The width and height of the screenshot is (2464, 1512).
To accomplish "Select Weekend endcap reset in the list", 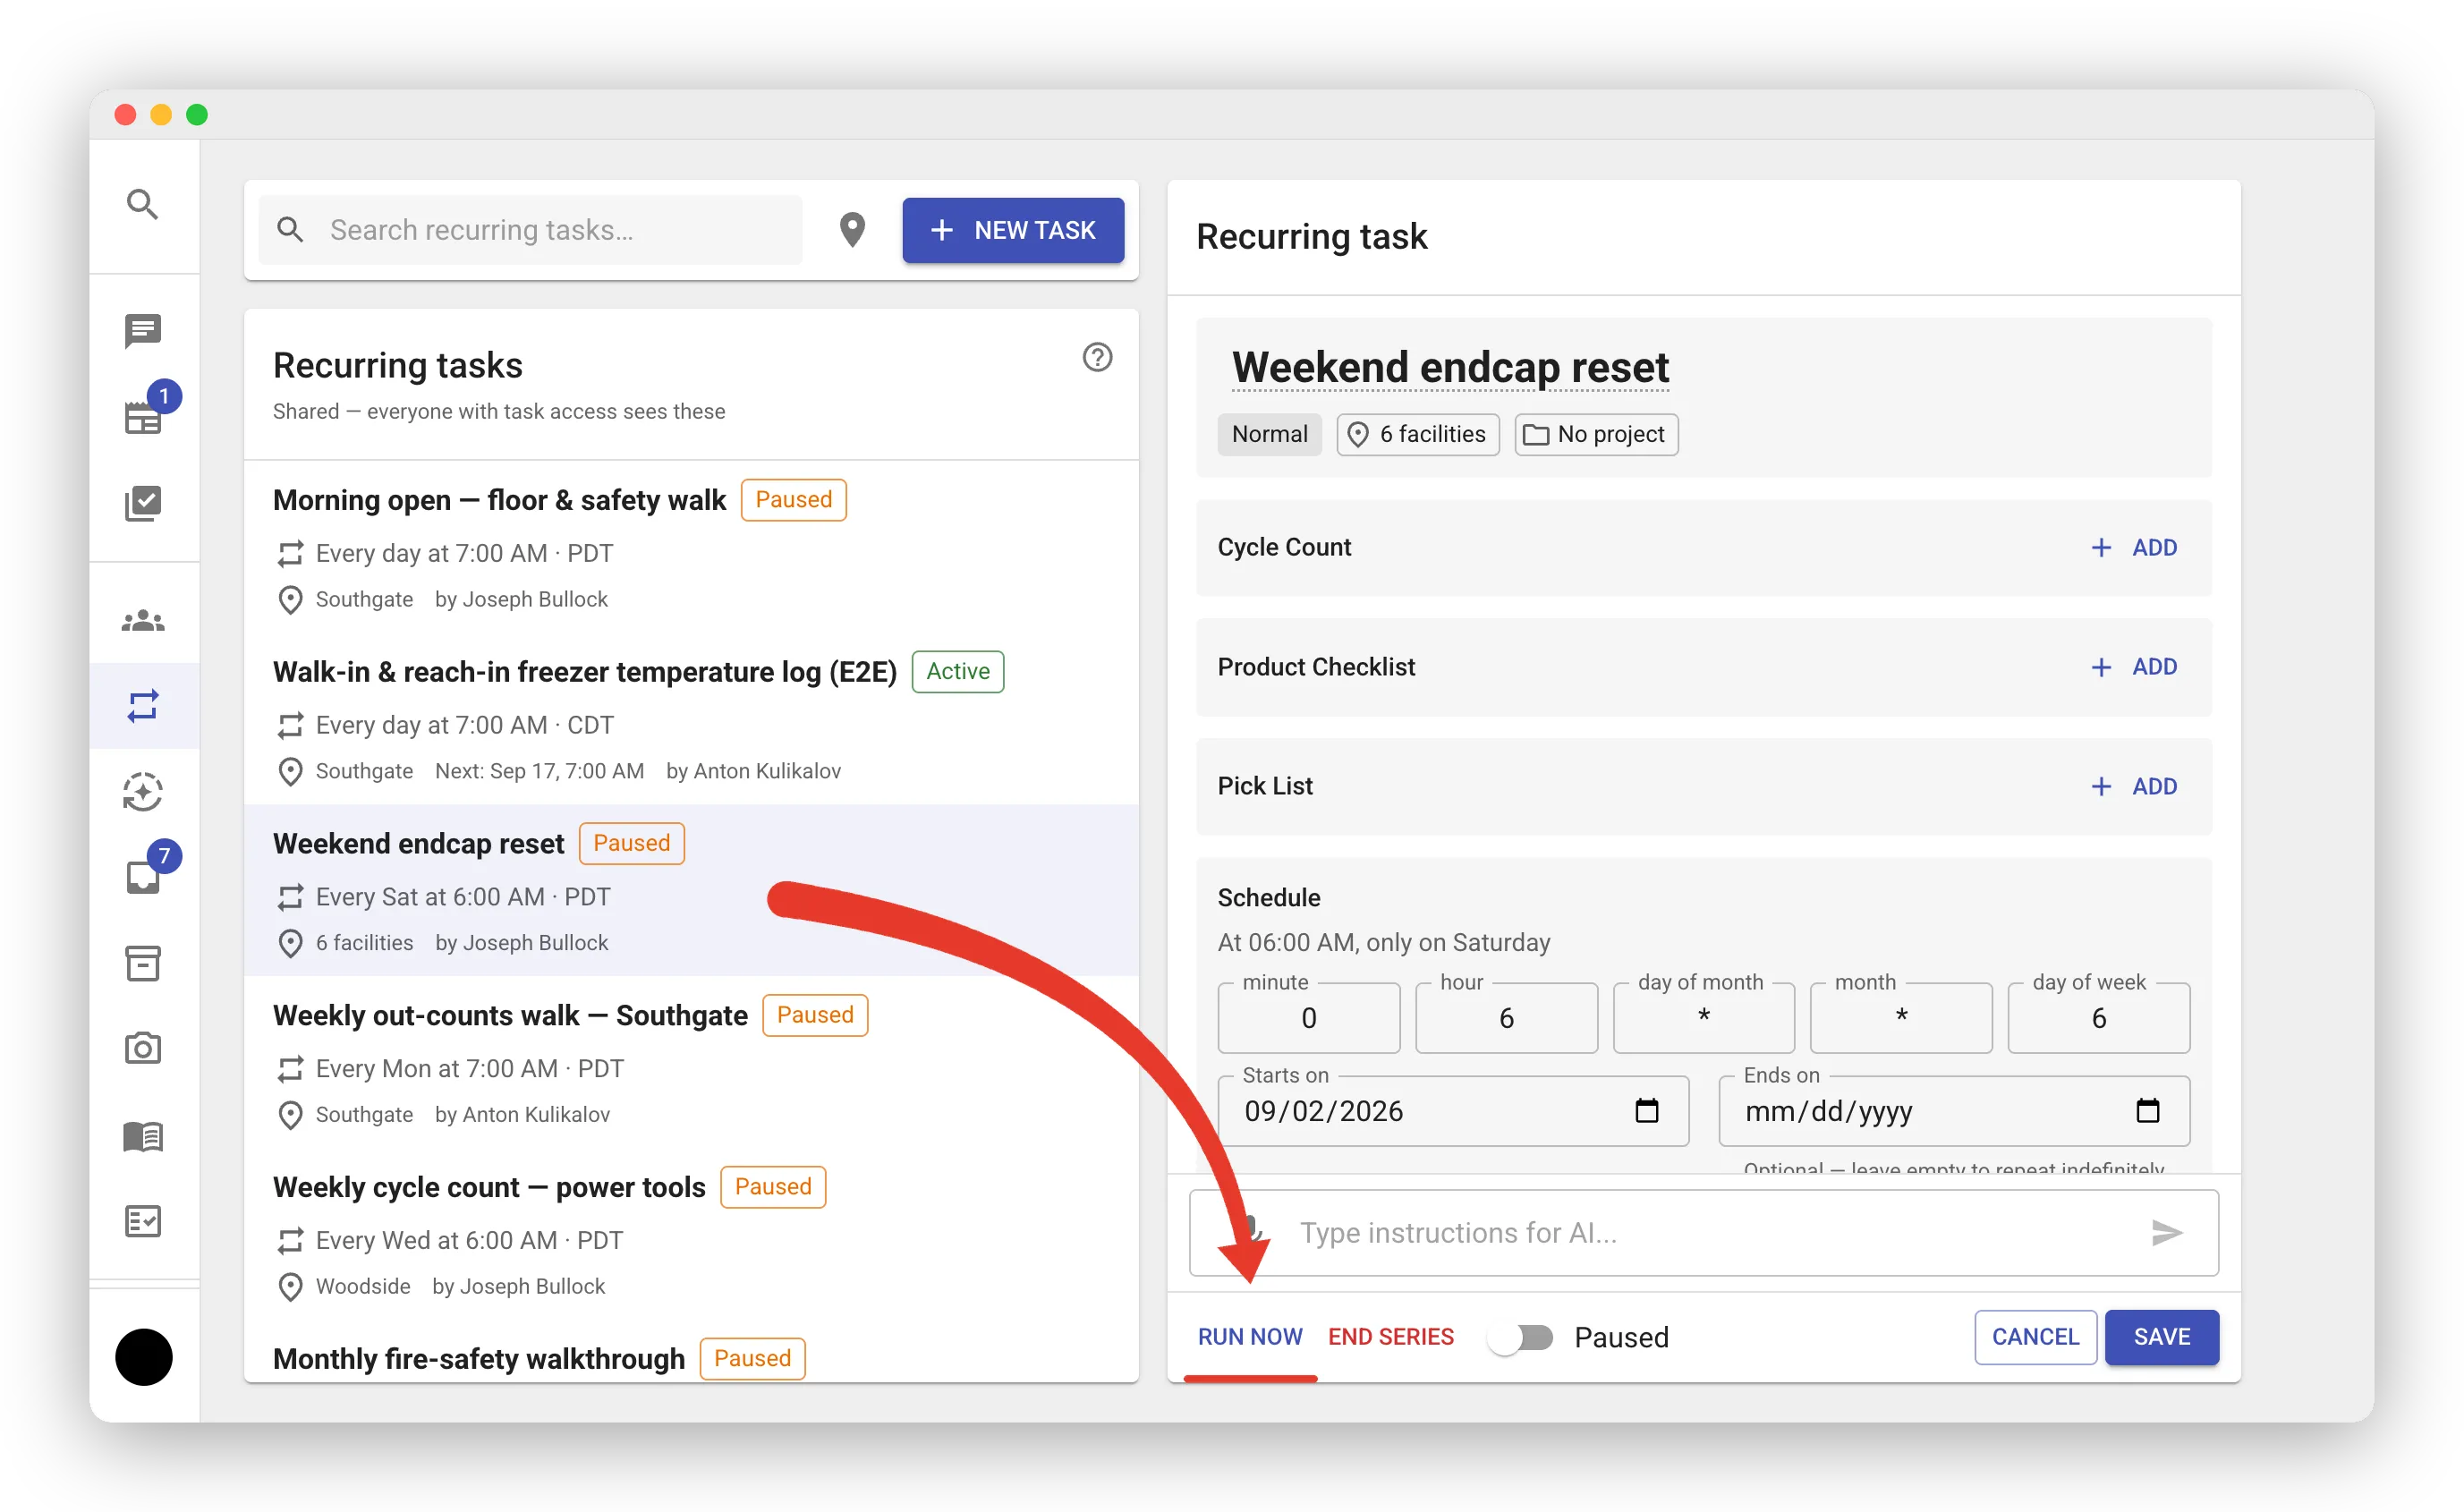I will coord(691,890).
